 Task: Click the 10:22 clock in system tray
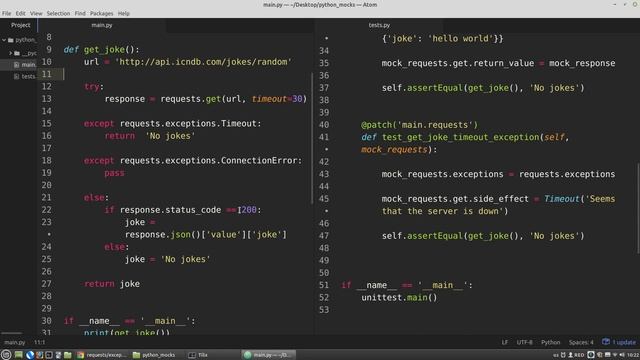point(633,355)
